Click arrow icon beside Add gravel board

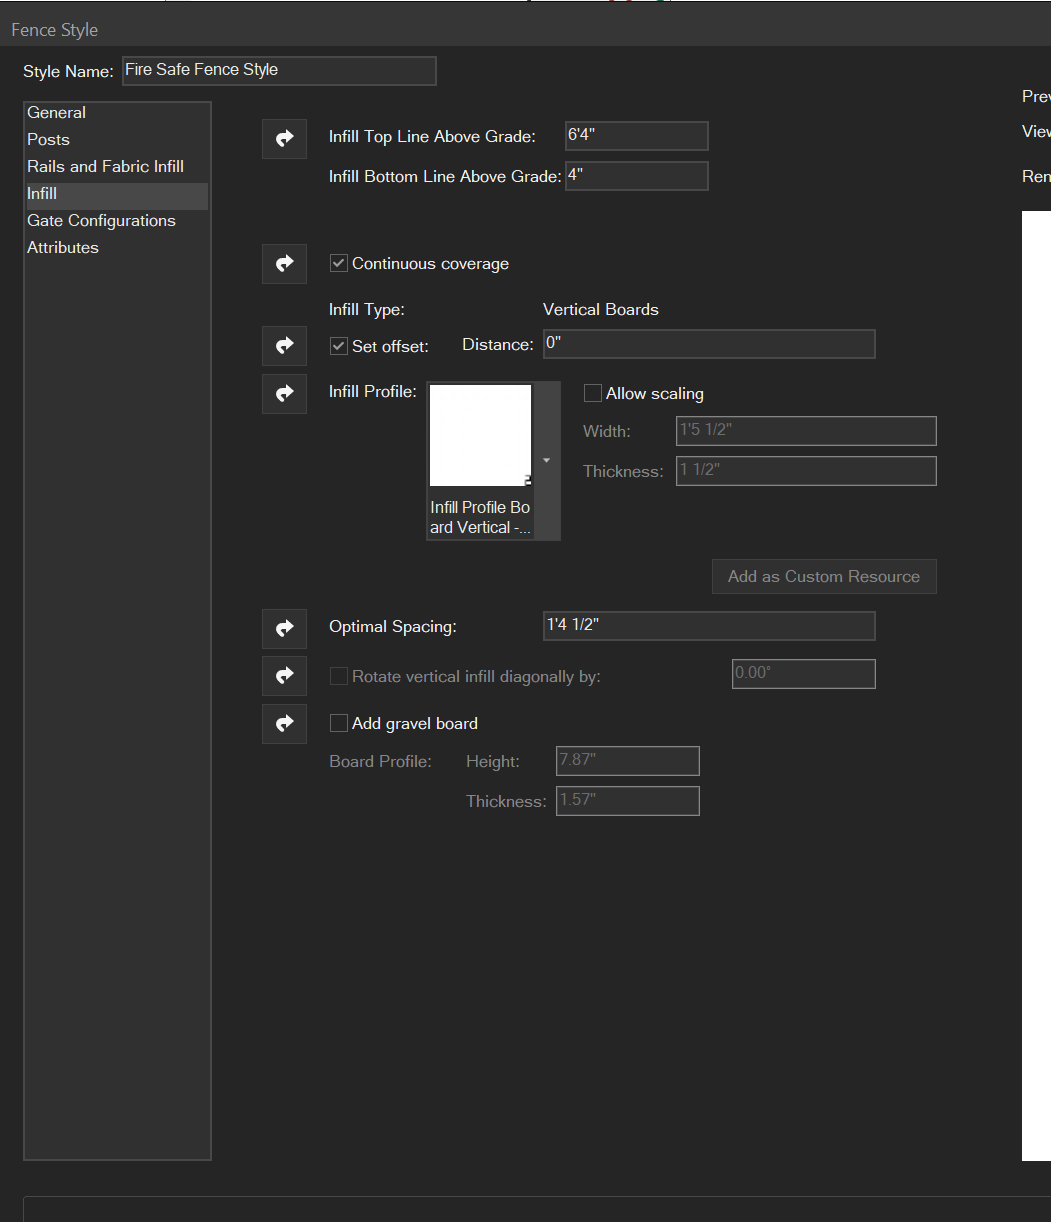coord(284,723)
